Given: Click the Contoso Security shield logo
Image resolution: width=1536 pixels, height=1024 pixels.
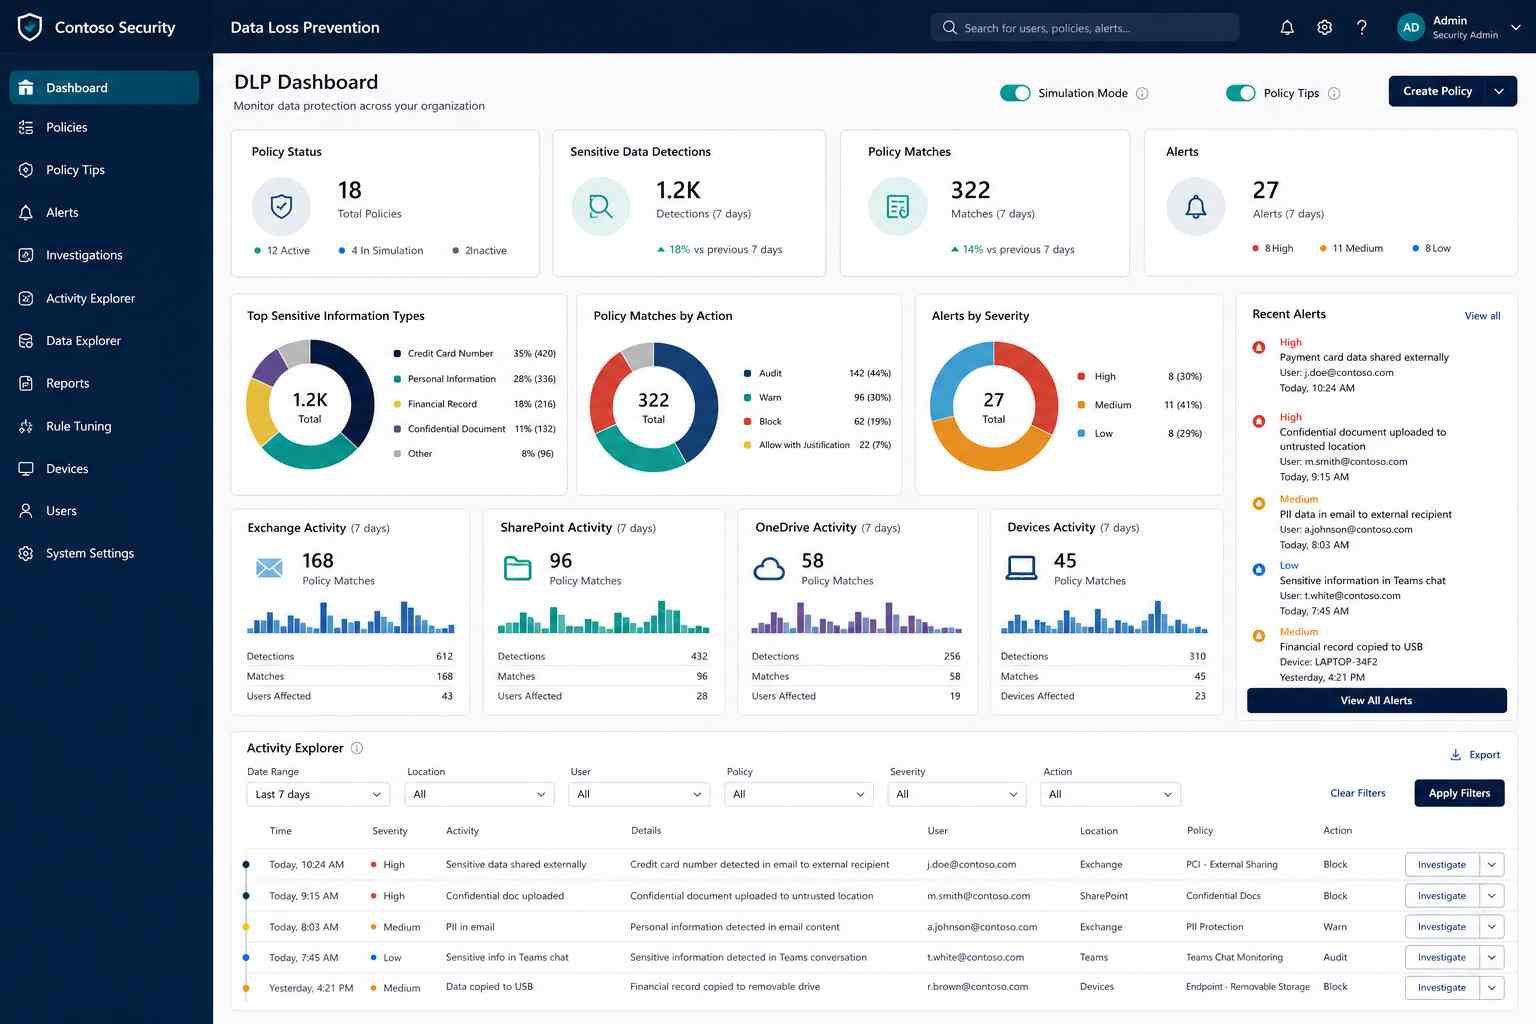Looking at the screenshot, I should coord(30,27).
